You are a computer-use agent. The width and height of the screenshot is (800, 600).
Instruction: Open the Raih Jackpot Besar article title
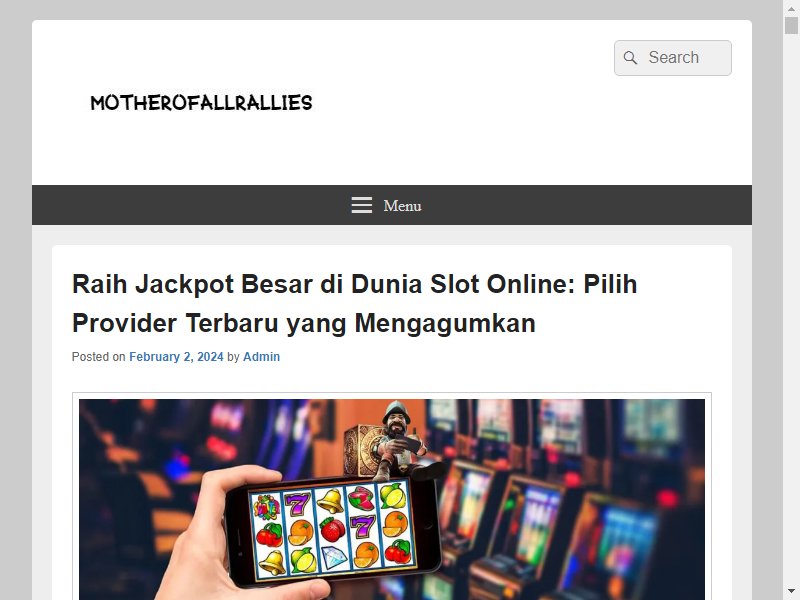pyautogui.click(x=354, y=304)
